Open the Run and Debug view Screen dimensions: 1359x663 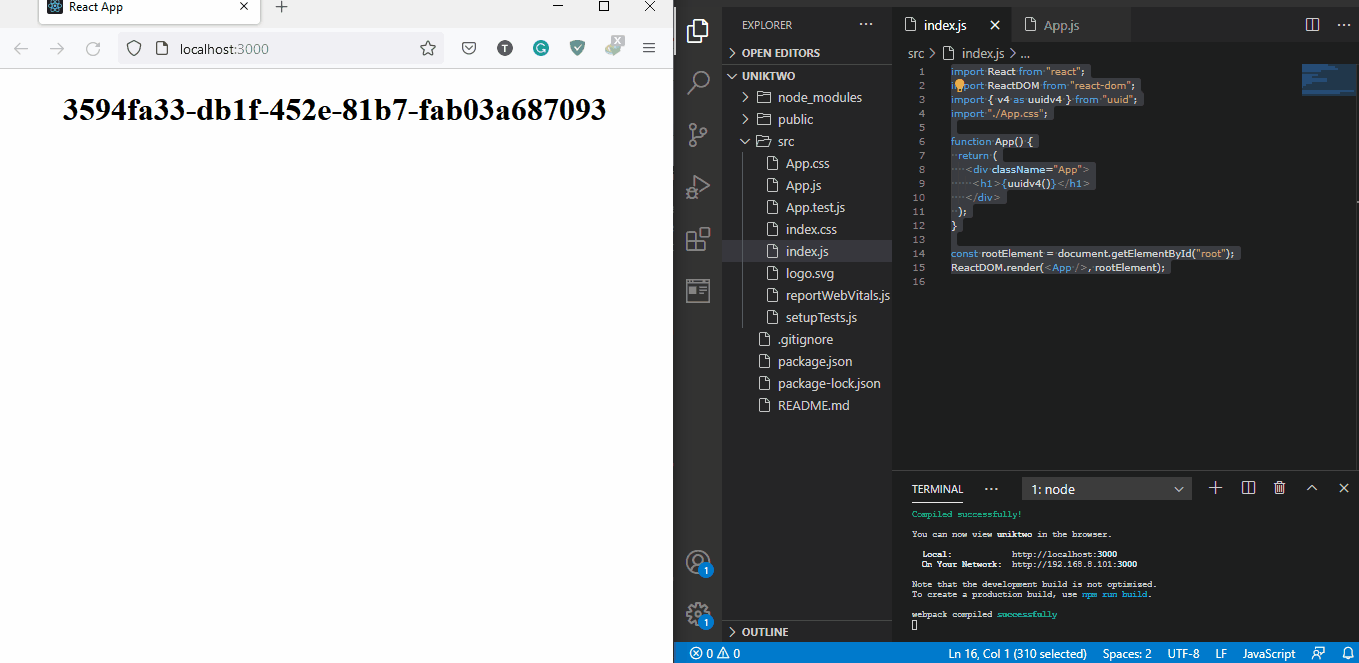click(698, 187)
